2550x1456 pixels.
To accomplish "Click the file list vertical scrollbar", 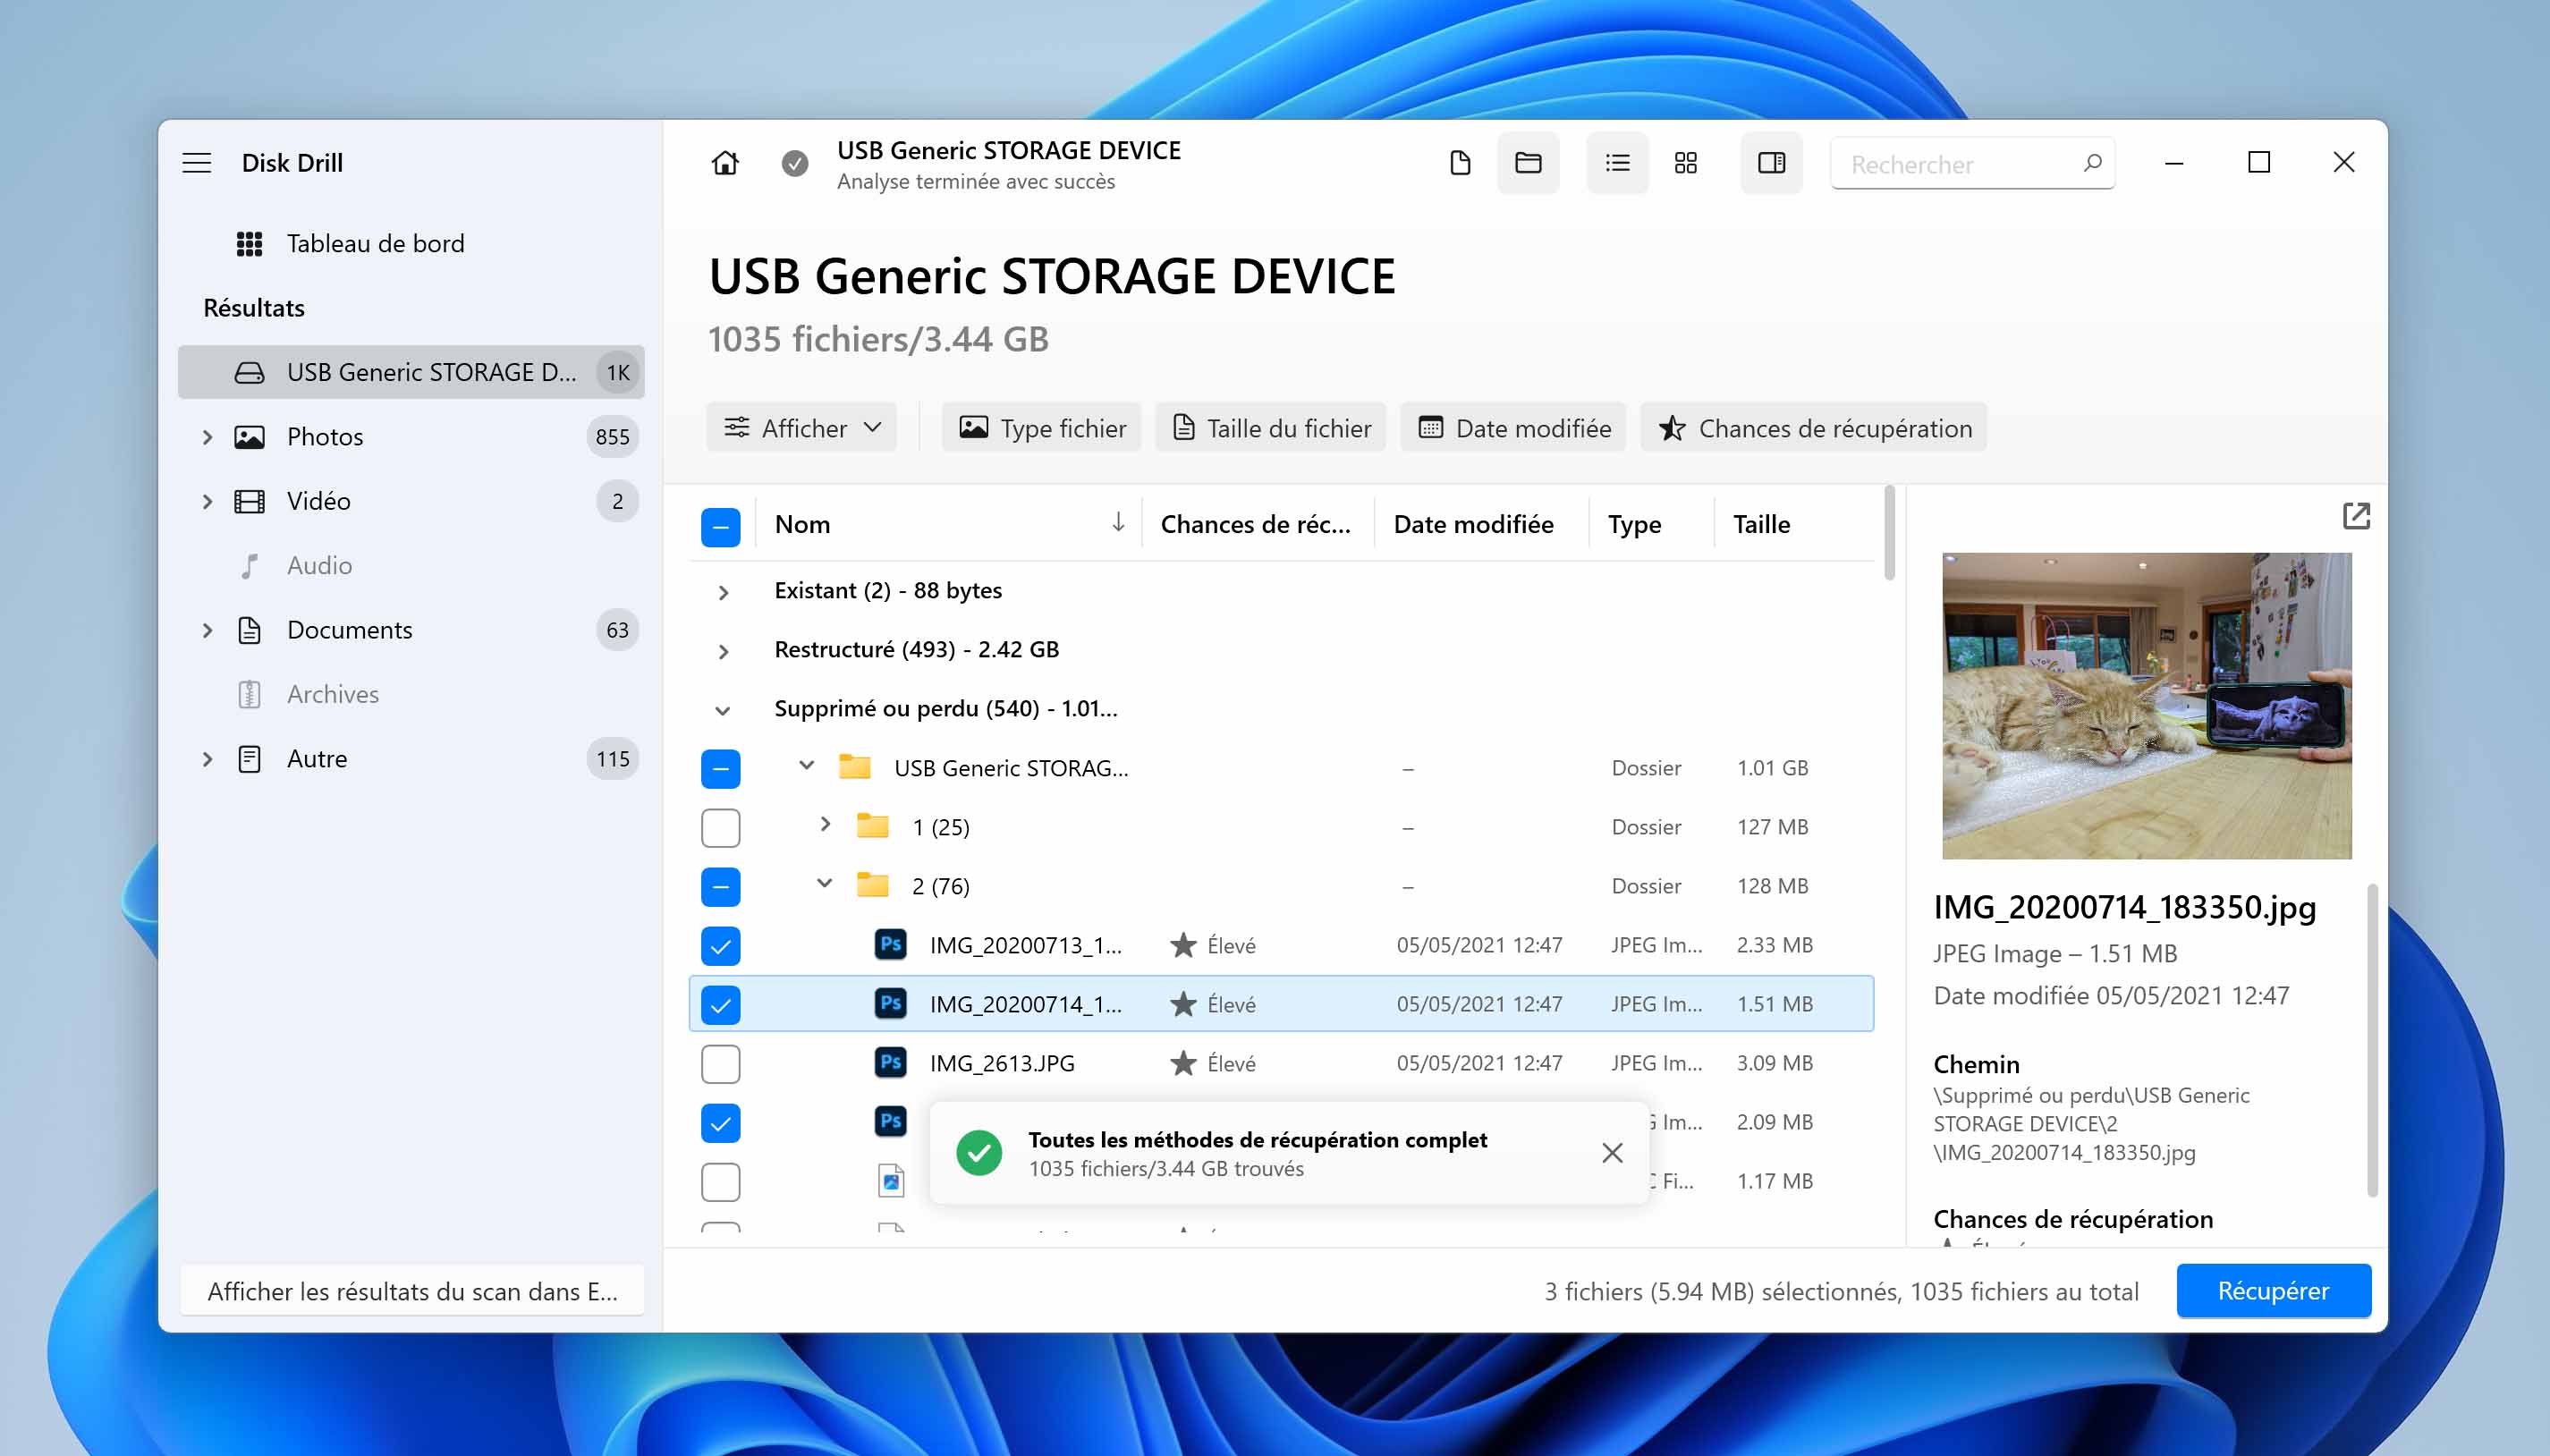I will pyautogui.click(x=1889, y=534).
